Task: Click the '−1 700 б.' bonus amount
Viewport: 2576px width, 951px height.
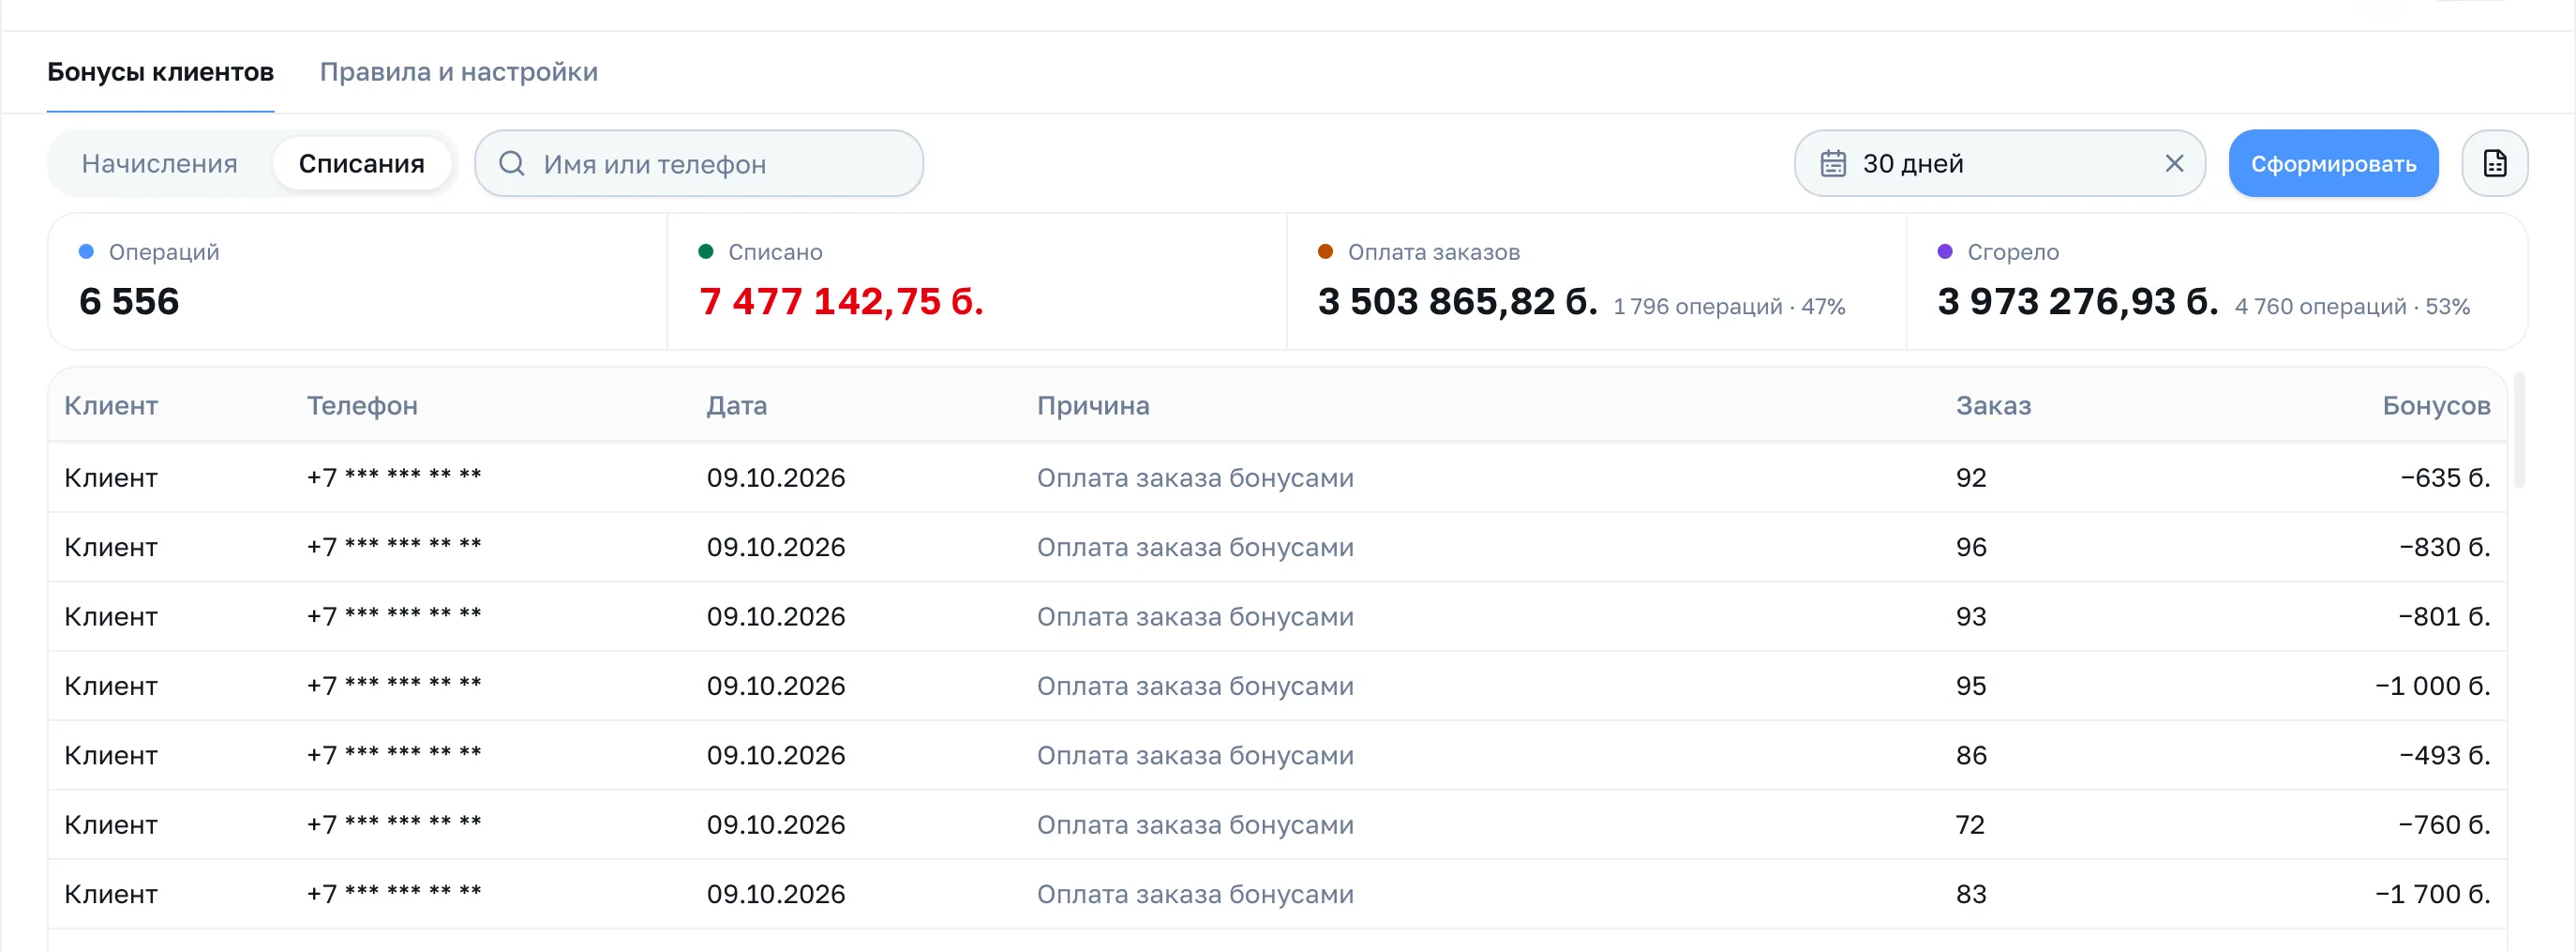Action: click(x=2433, y=894)
